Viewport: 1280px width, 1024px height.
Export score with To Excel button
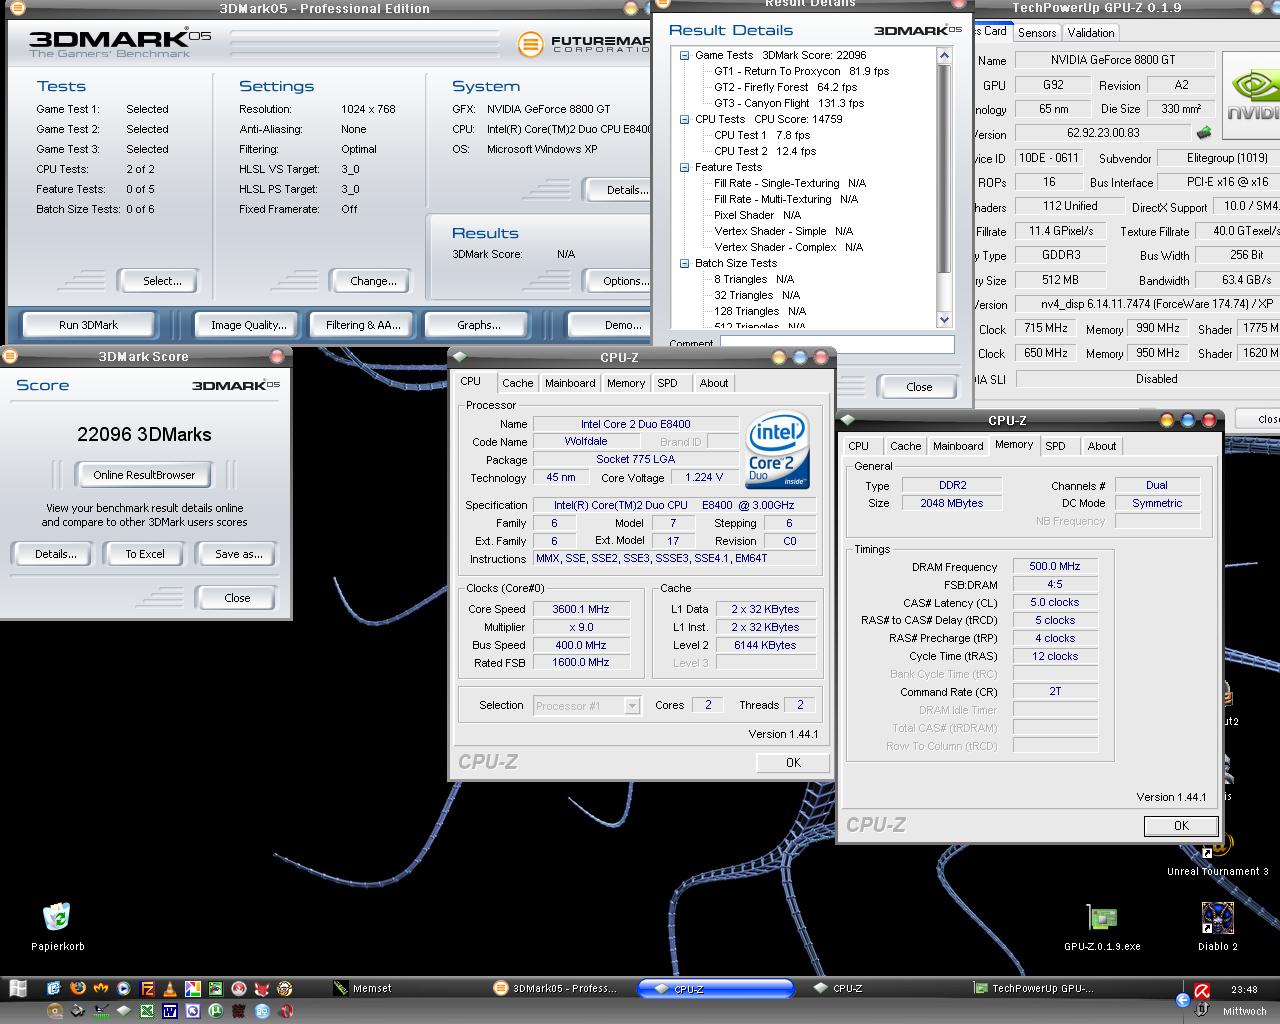coord(145,554)
